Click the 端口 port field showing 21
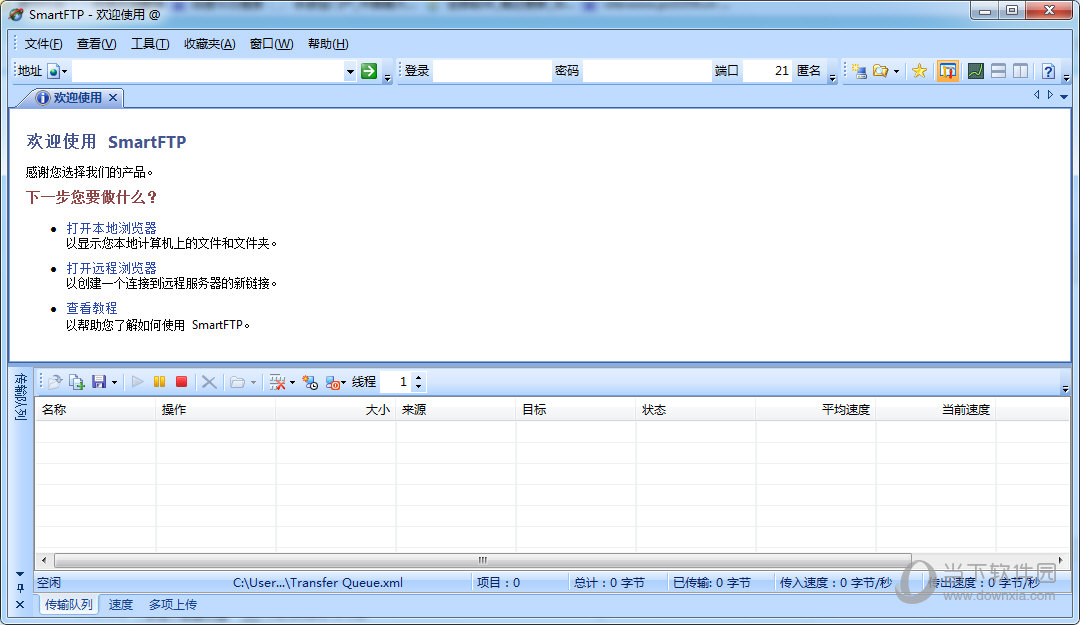The image size is (1080, 625). tap(767, 71)
